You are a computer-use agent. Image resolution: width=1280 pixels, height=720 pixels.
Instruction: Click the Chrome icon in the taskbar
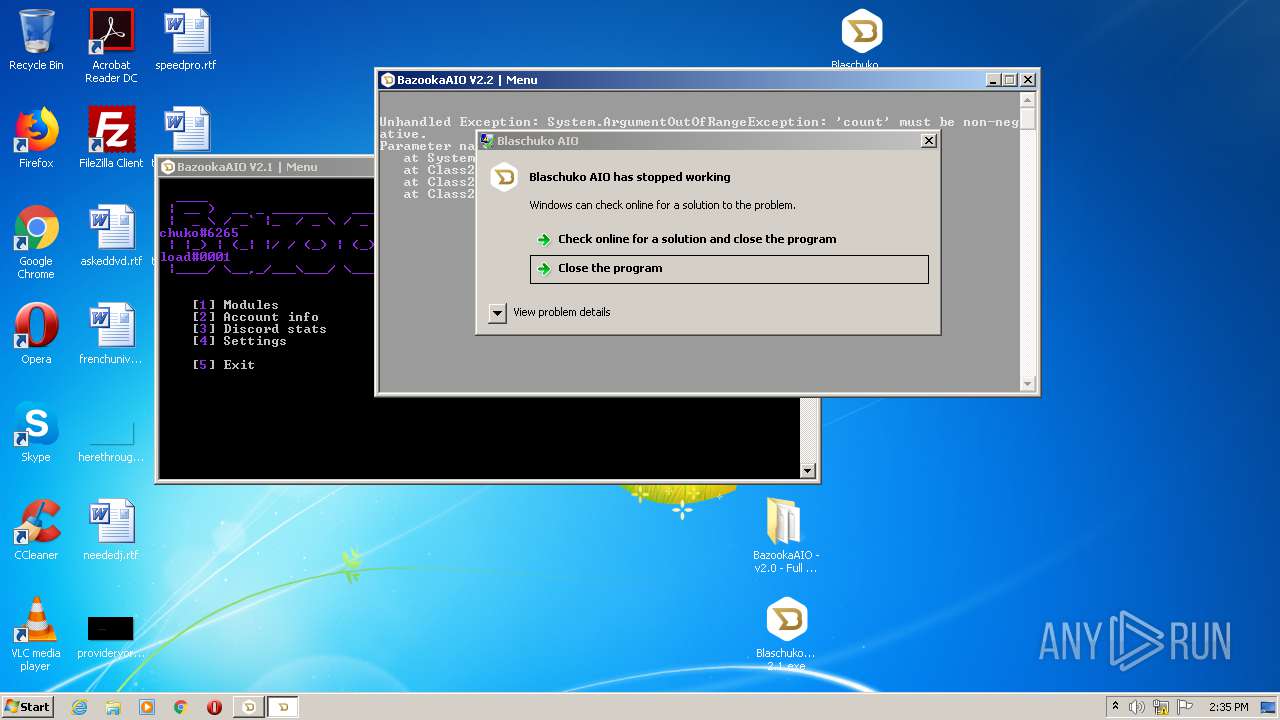pos(181,707)
